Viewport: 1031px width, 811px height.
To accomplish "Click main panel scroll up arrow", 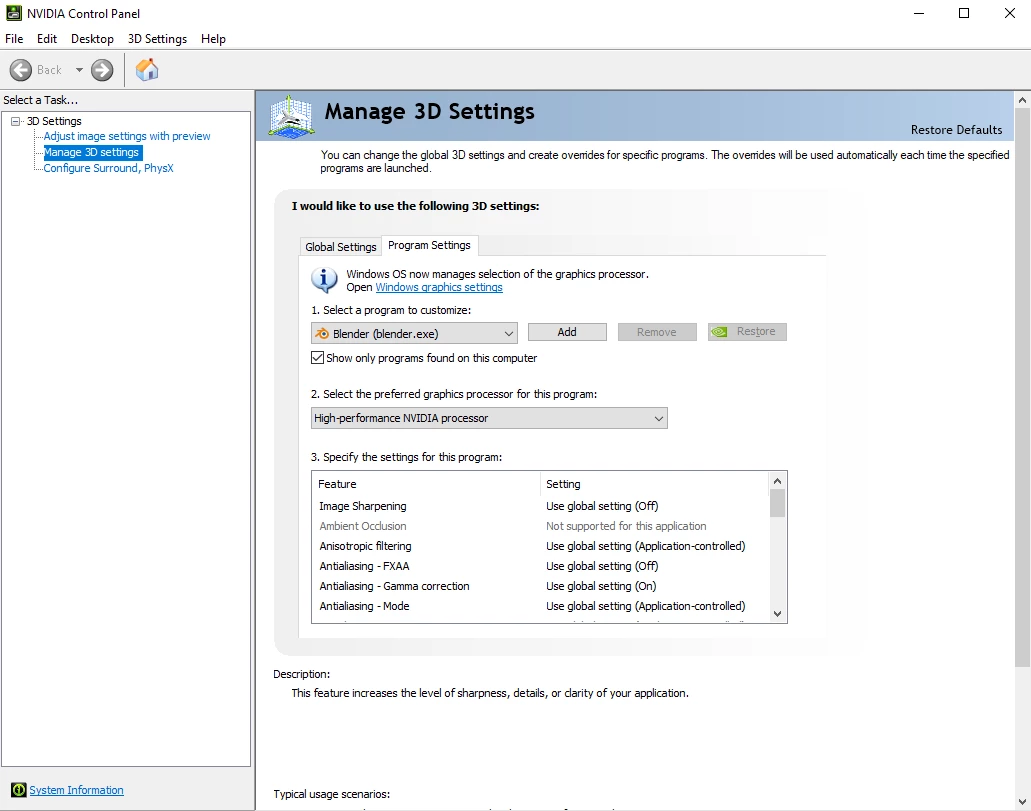I will pyautogui.click(x=1022, y=100).
